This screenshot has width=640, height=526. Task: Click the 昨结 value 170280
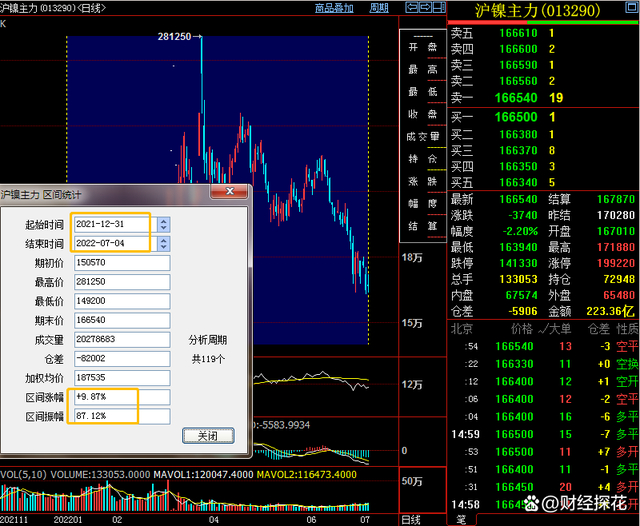(x=616, y=215)
